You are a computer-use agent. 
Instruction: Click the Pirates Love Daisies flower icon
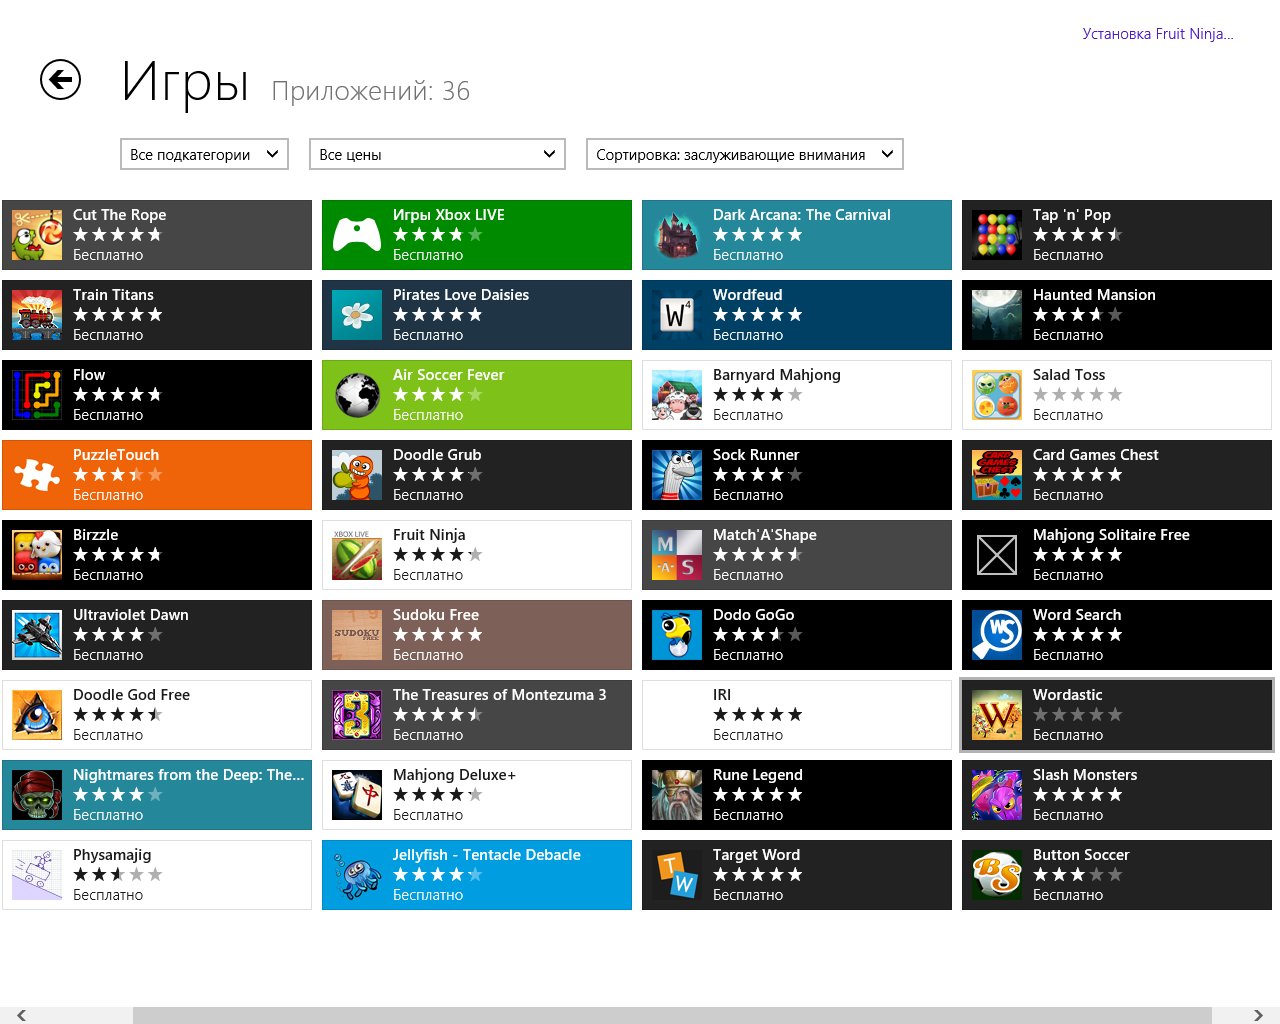click(357, 315)
